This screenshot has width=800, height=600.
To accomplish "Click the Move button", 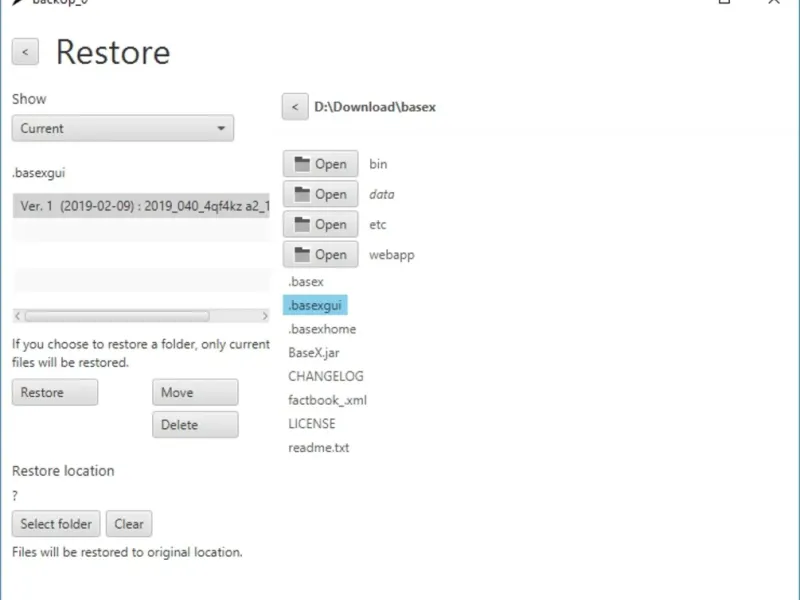I will (x=195, y=392).
